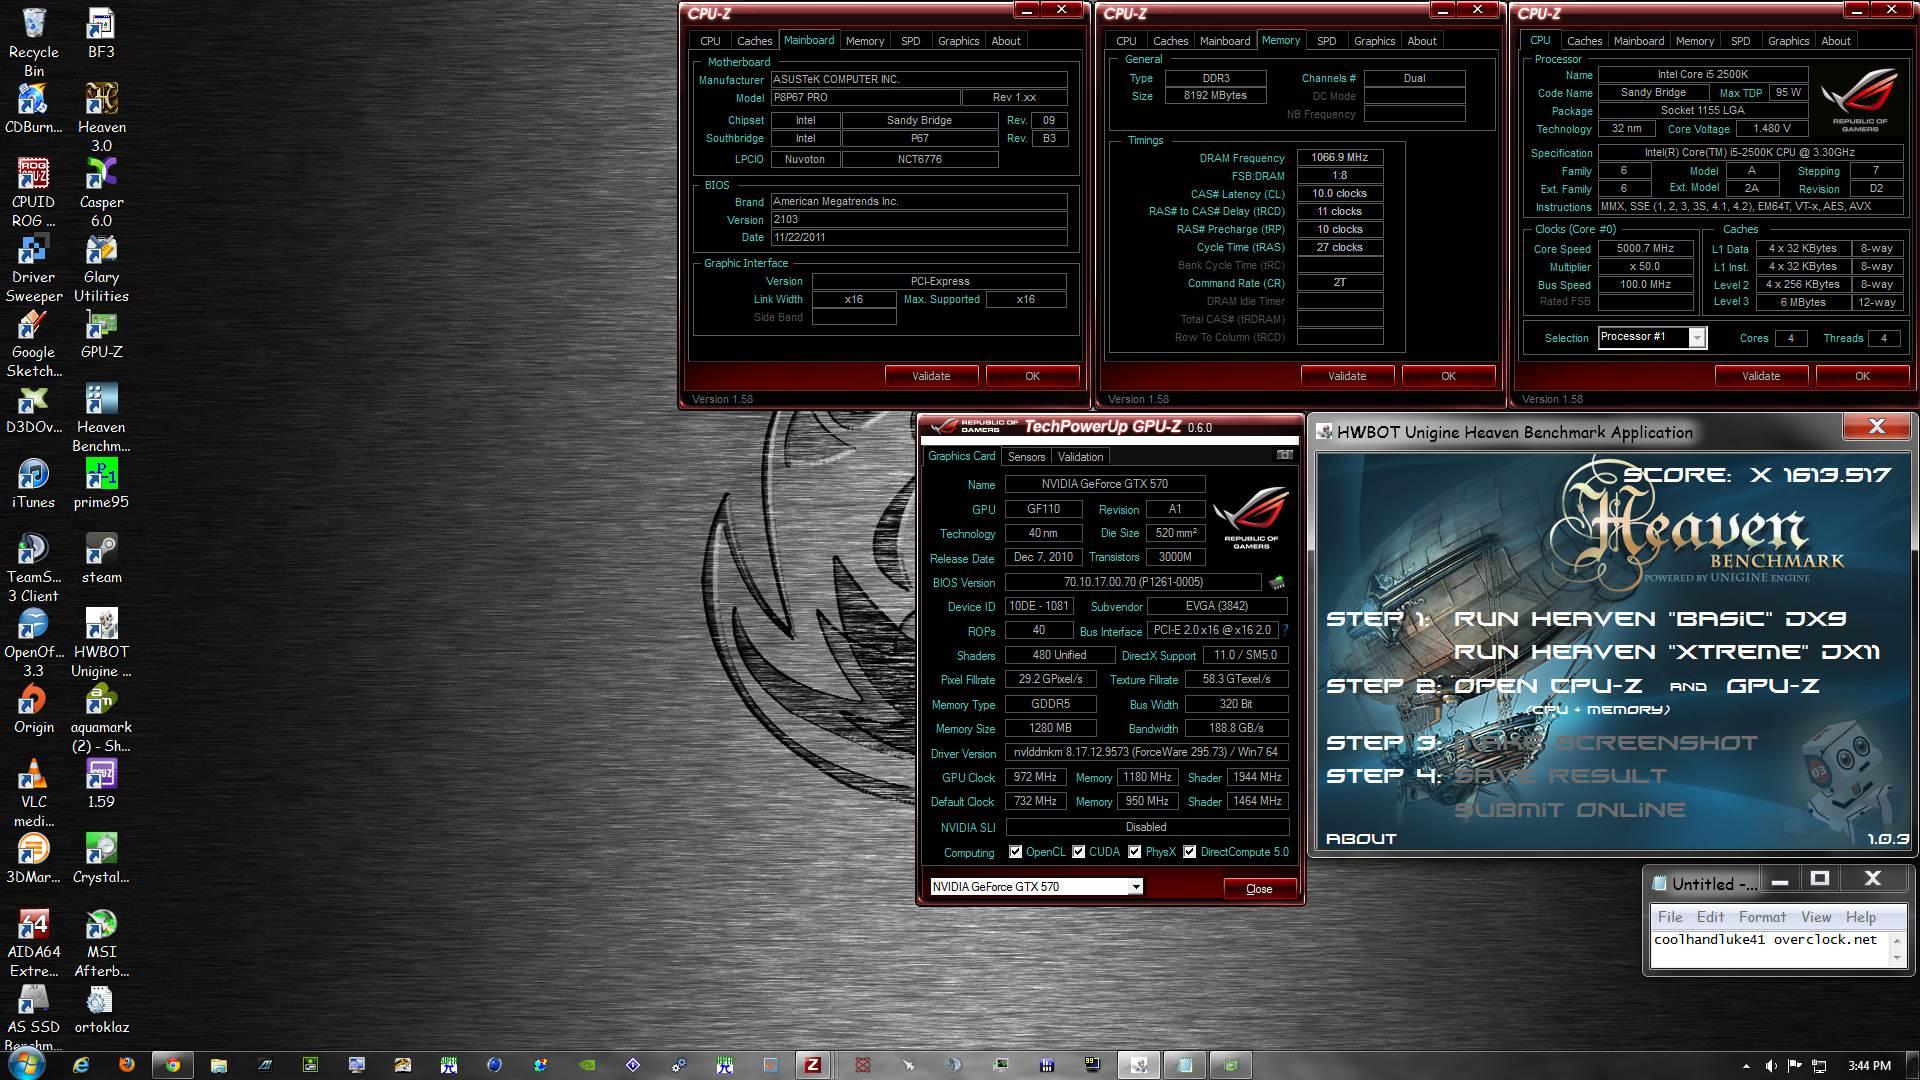Open Caches tab in Memory CPU-Z window
This screenshot has height=1080, width=1920.
[1170, 41]
